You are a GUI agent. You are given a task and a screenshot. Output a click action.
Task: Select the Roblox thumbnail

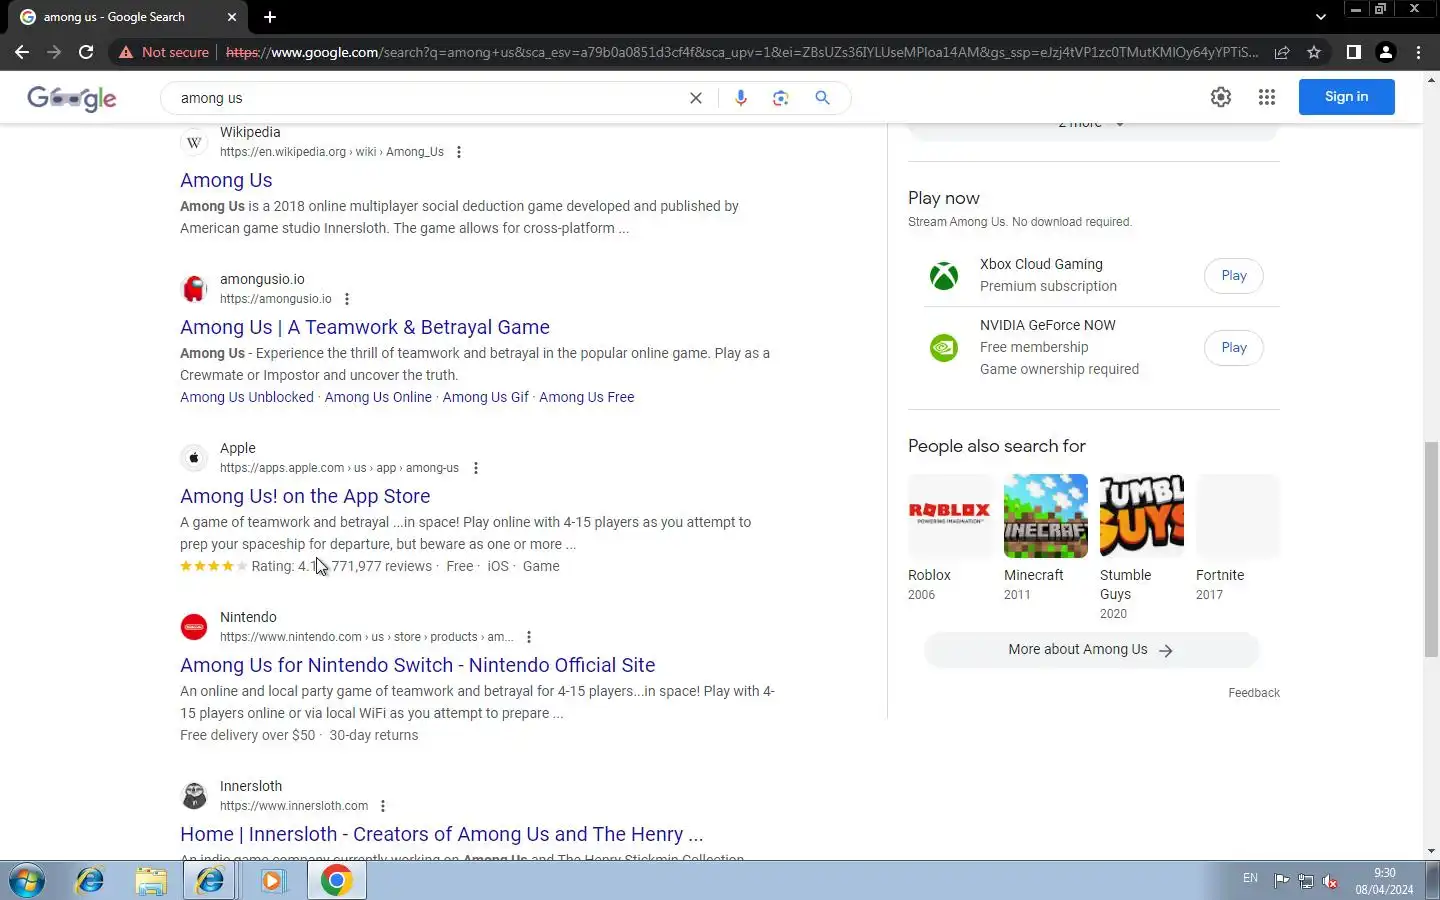[x=950, y=515]
